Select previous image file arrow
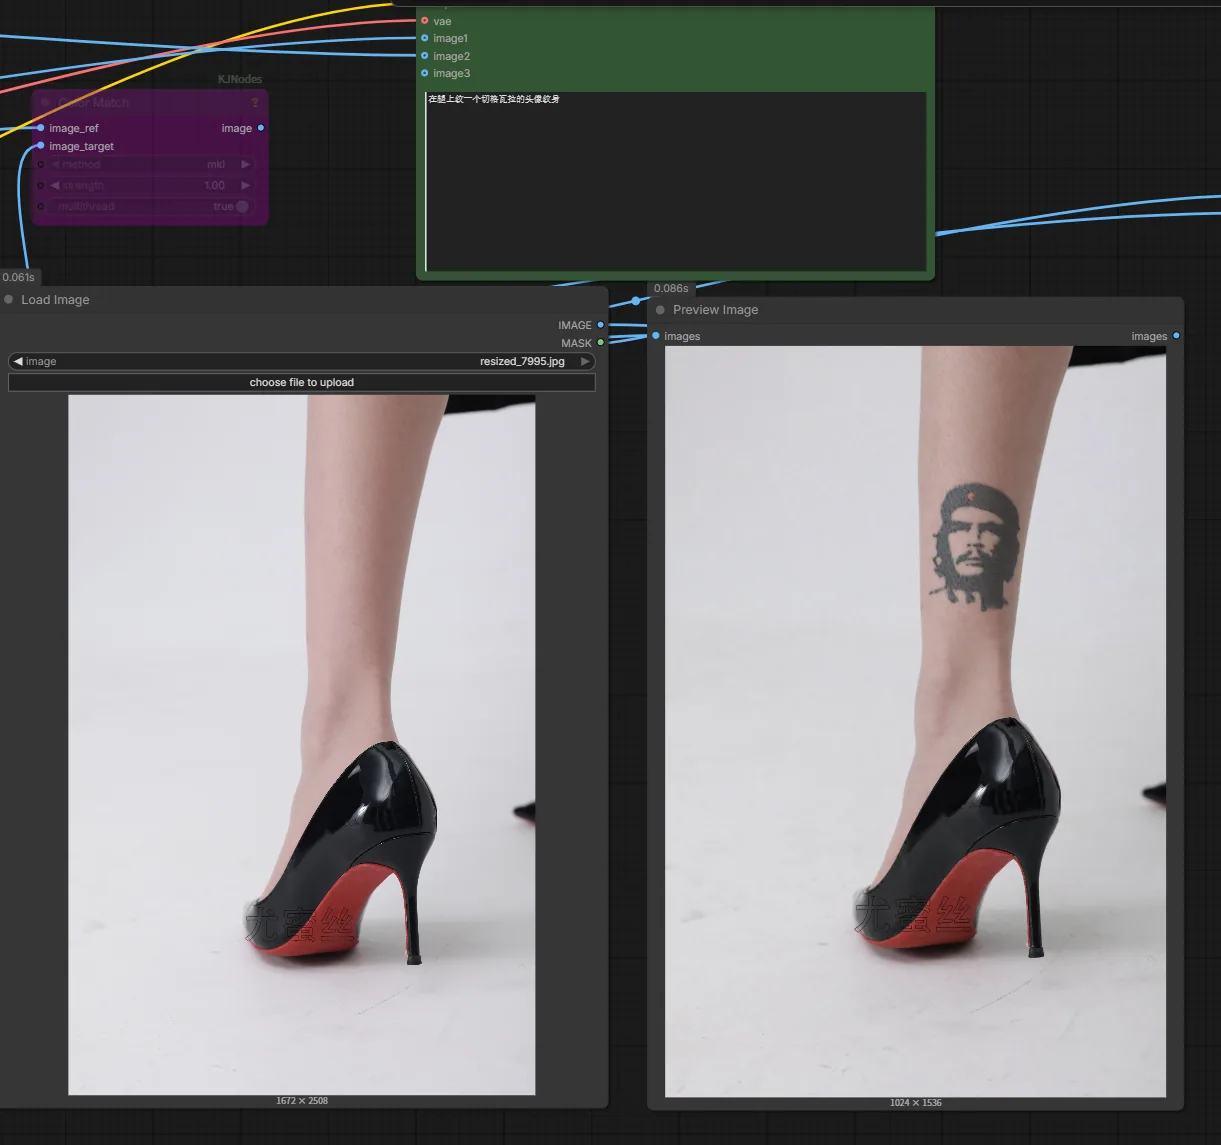 tap(18, 361)
